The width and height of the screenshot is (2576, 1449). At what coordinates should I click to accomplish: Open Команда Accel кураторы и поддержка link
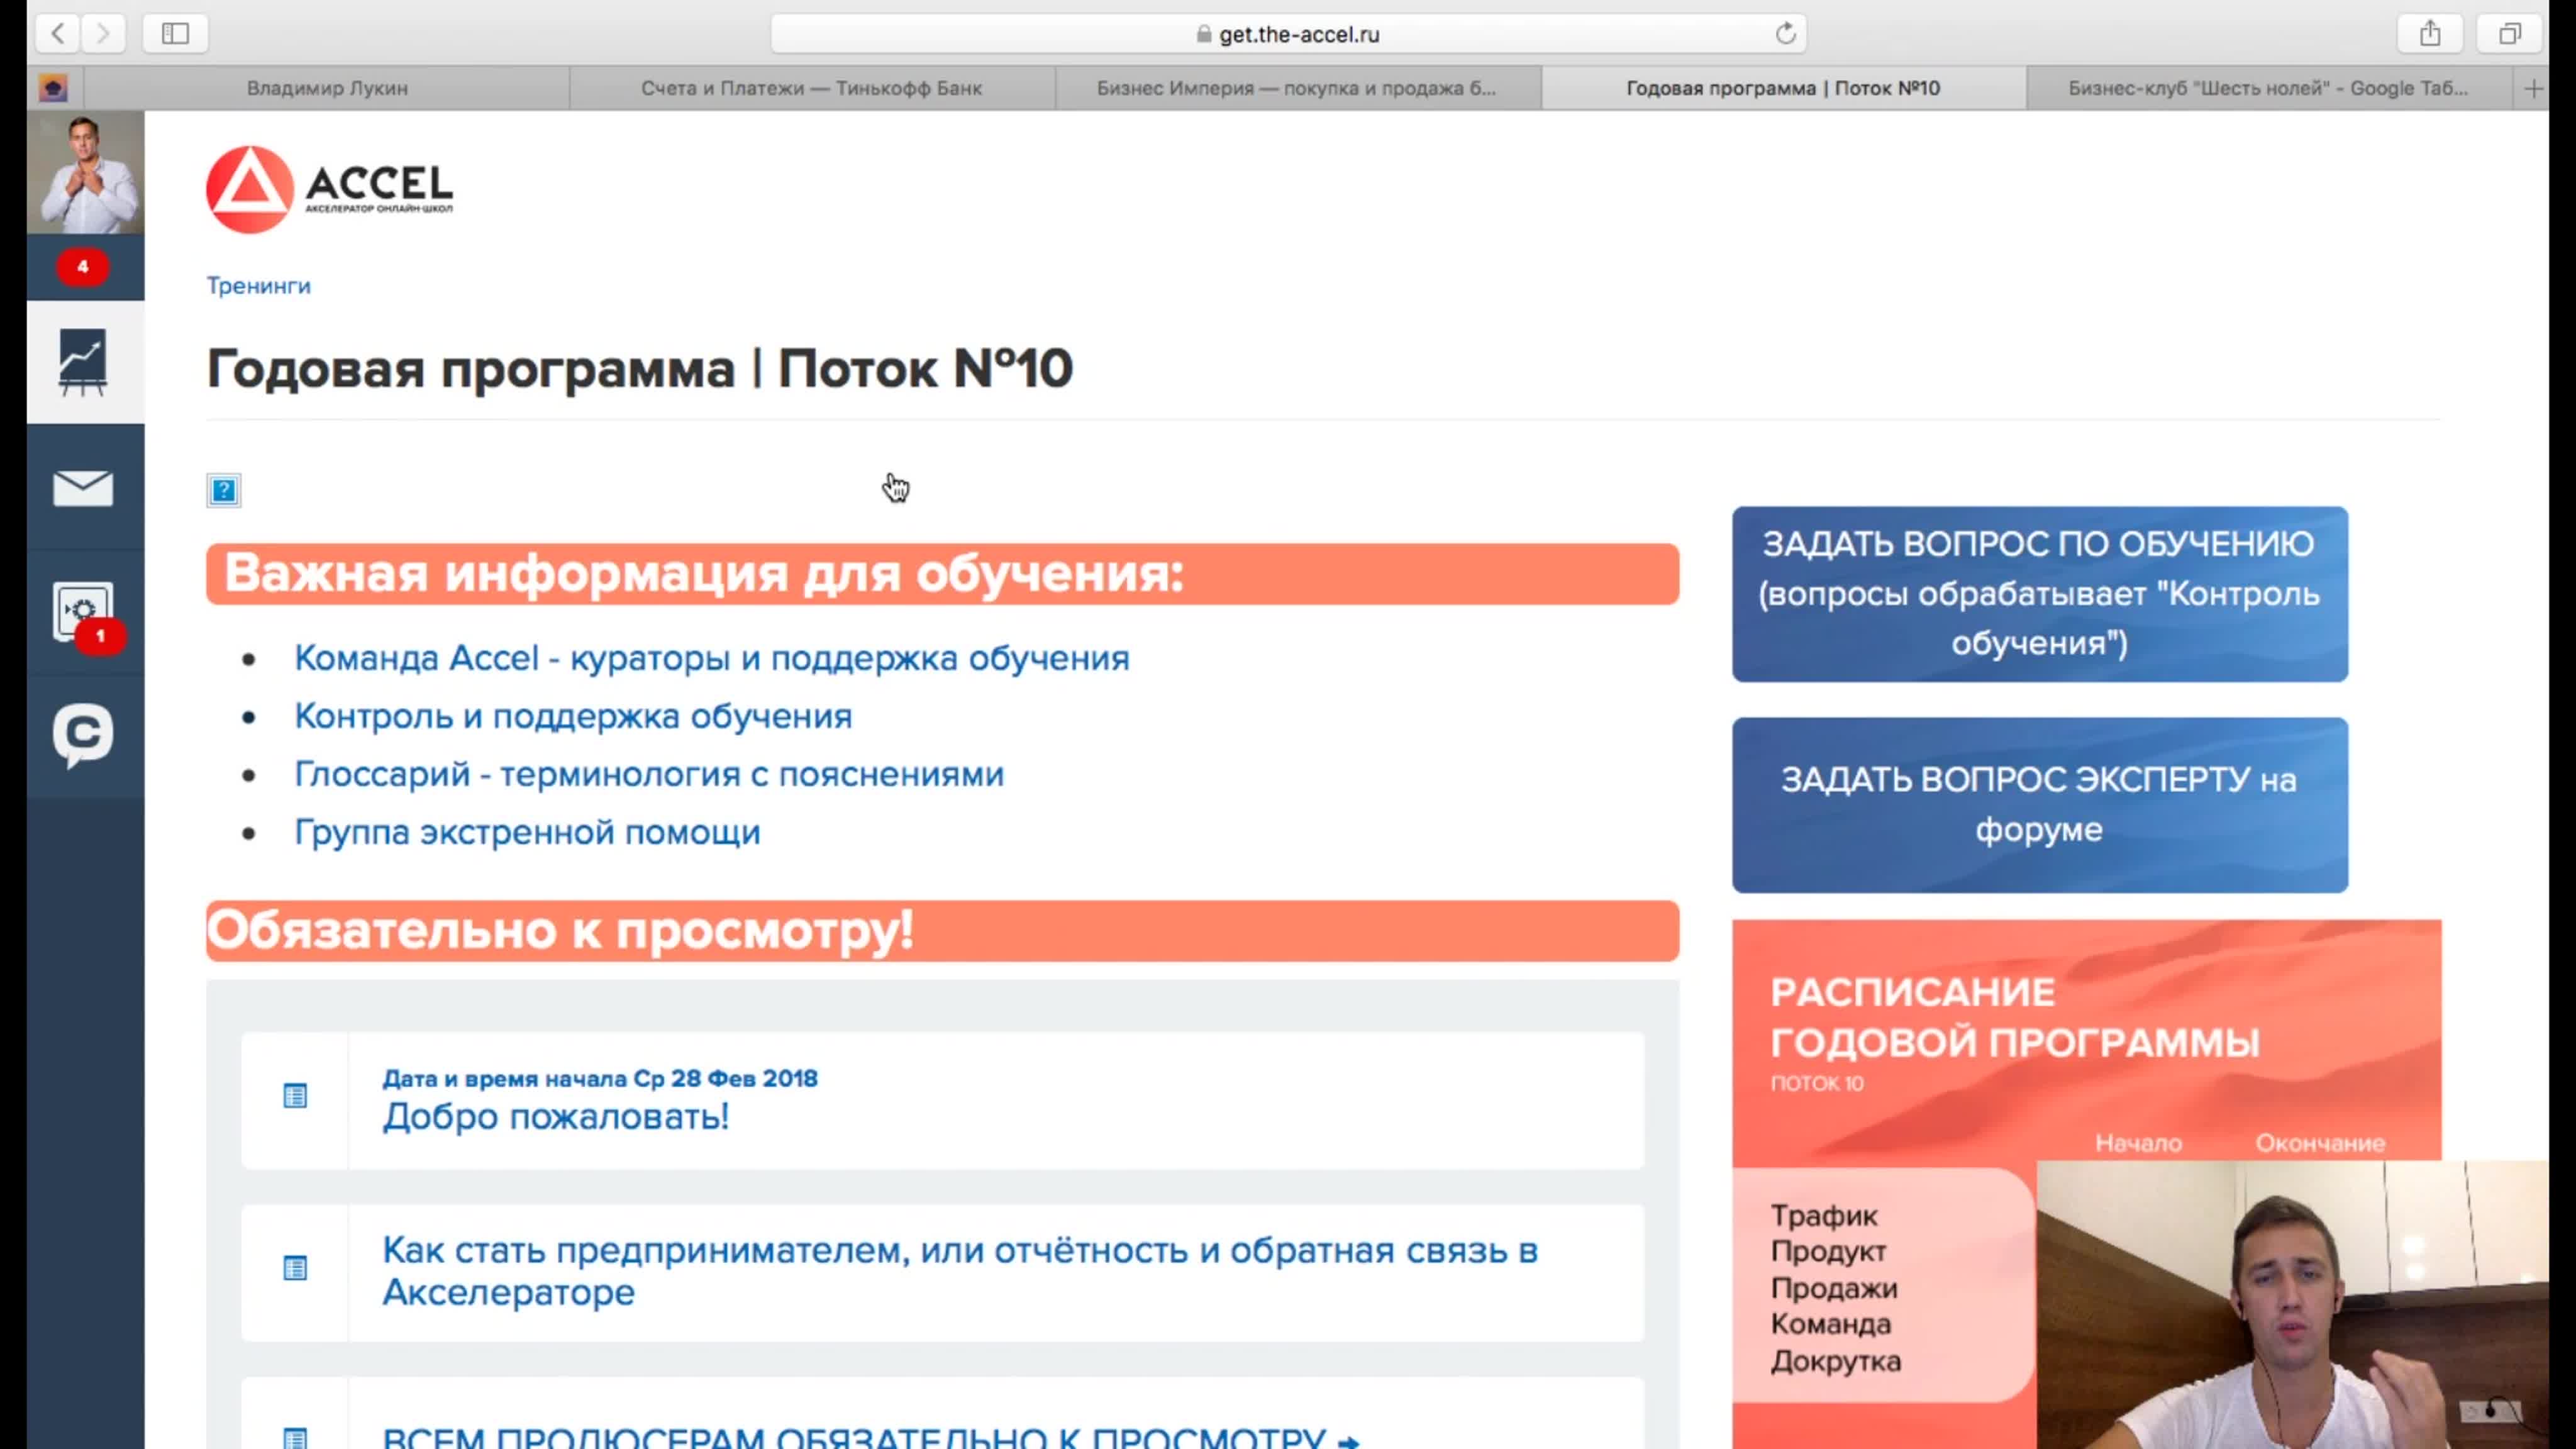click(x=711, y=658)
